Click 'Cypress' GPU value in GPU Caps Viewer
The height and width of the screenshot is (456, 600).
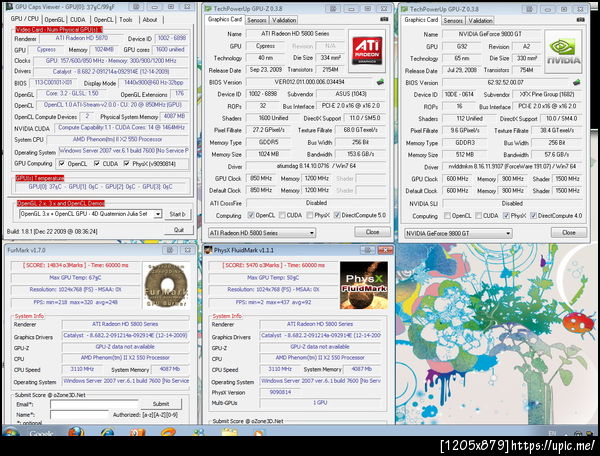[x=46, y=49]
